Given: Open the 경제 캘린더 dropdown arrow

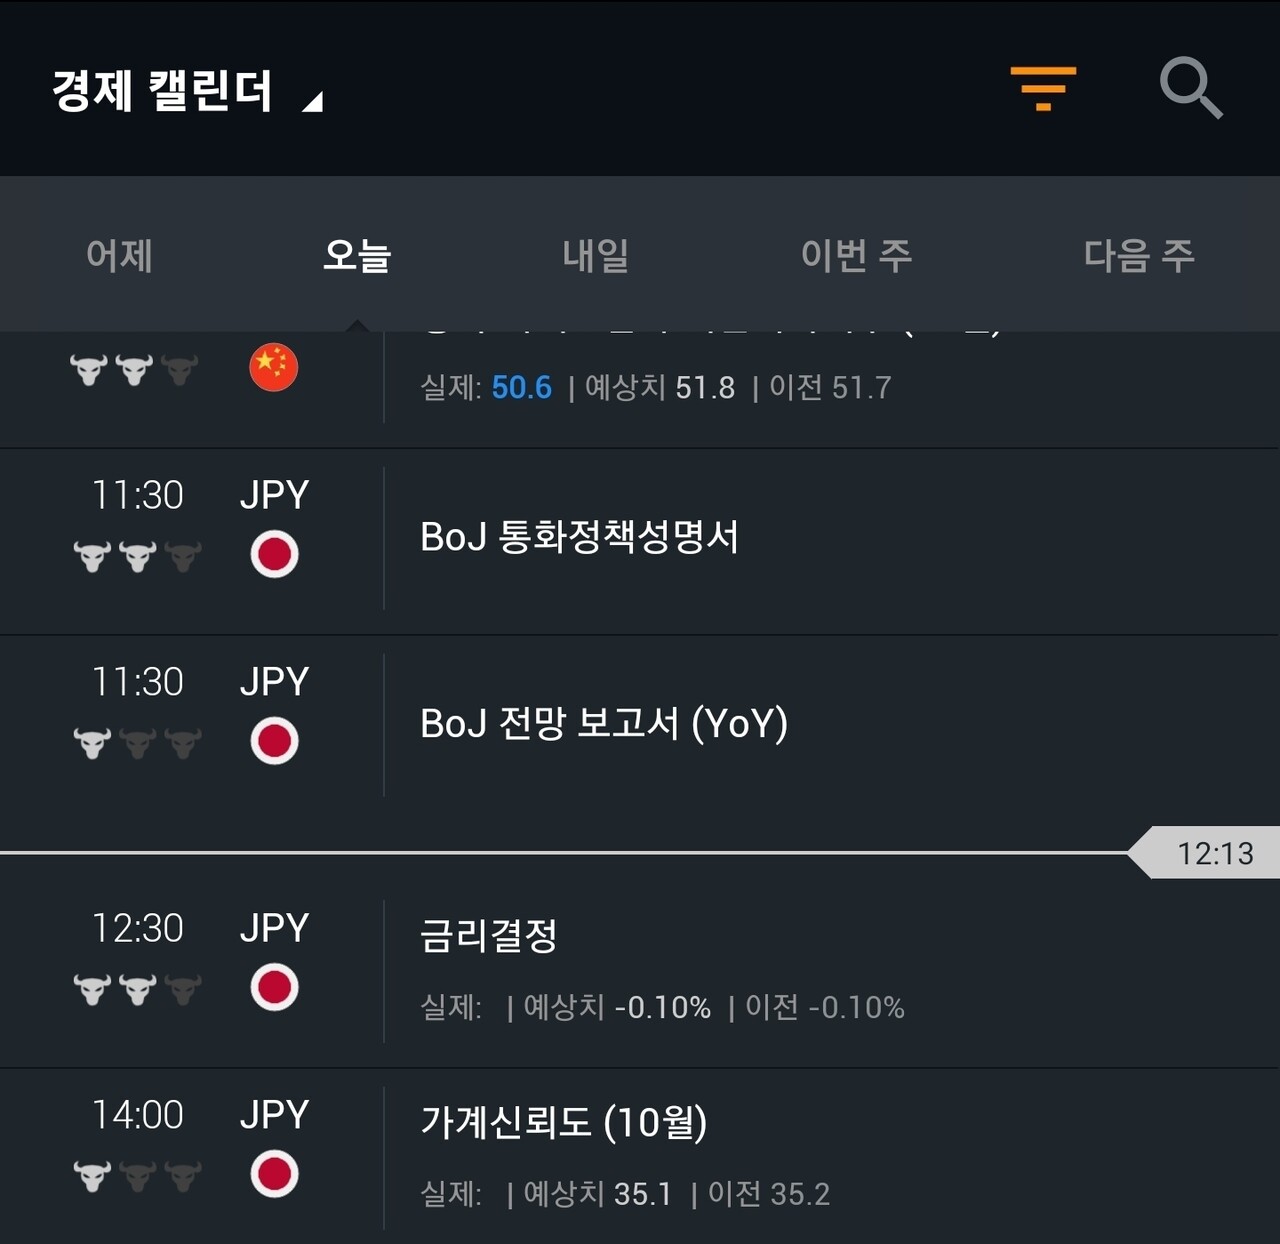Looking at the screenshot, I should (311, 100).
